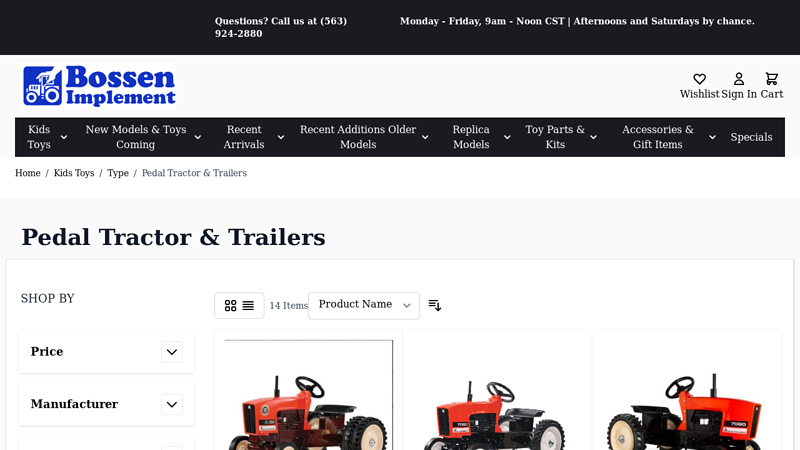Expand Toy Parts & Kits chevron

(x=593, y=137)
